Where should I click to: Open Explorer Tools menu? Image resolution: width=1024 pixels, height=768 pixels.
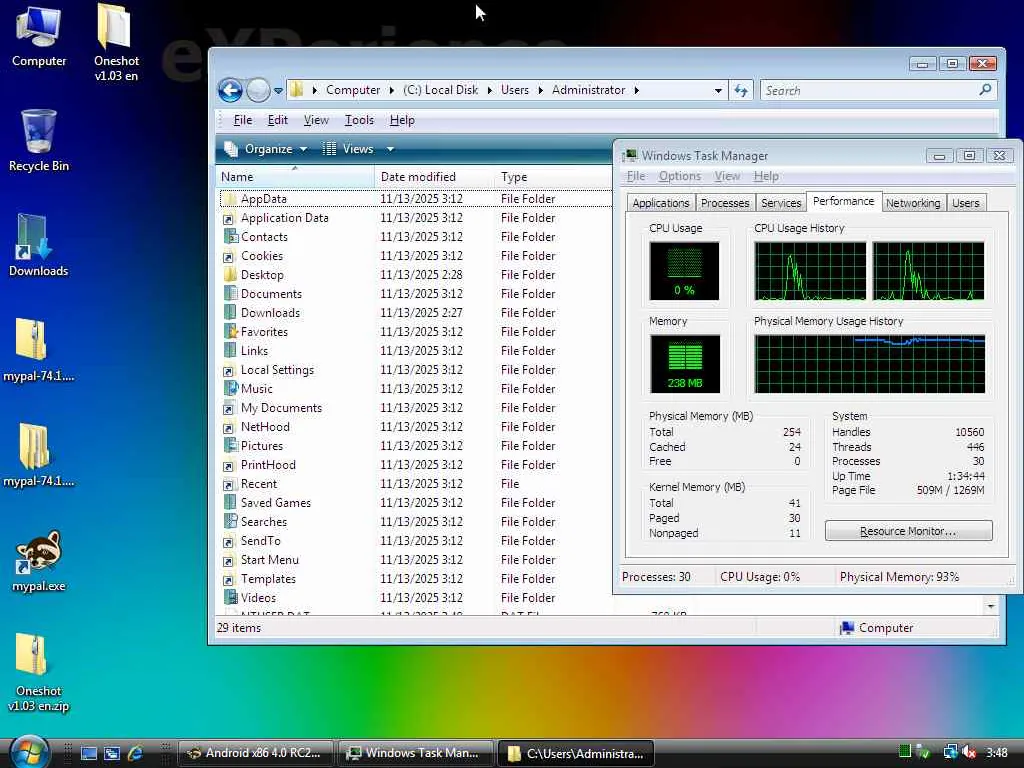tap(359, 120)
